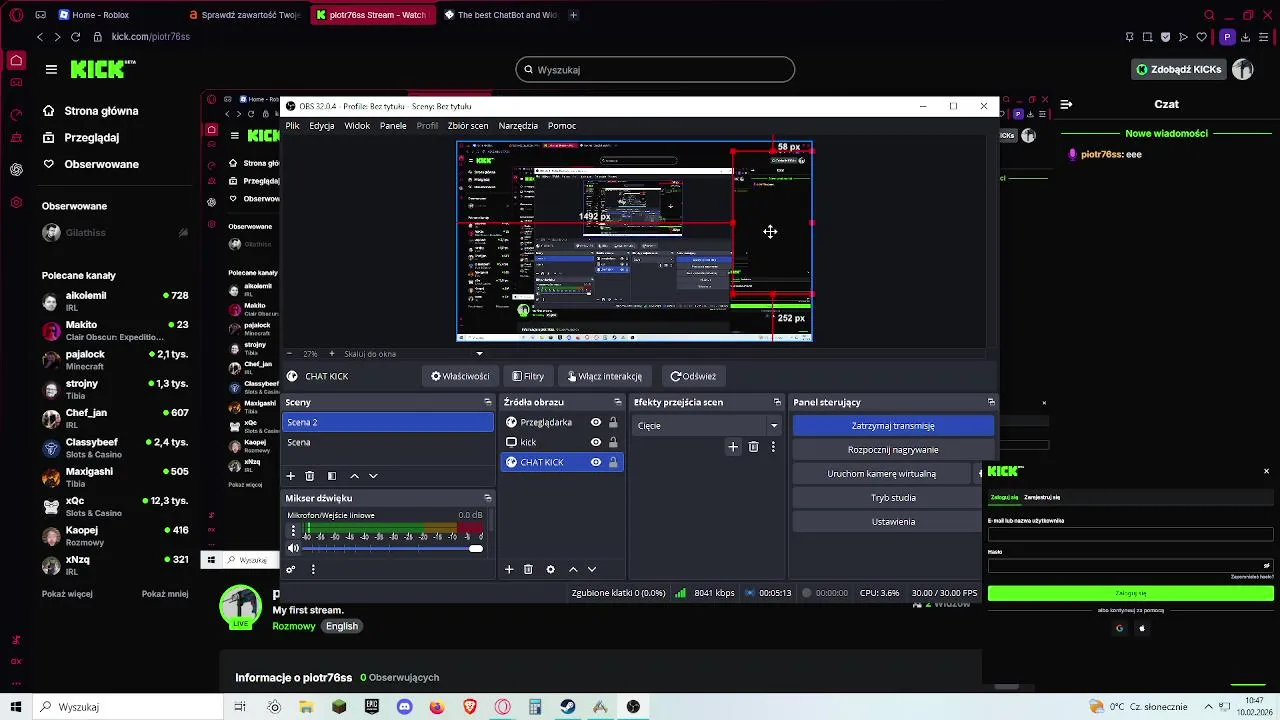Add scene transition with plus icon
This screenshot has width=1280, height=720.
coord(733,447)
